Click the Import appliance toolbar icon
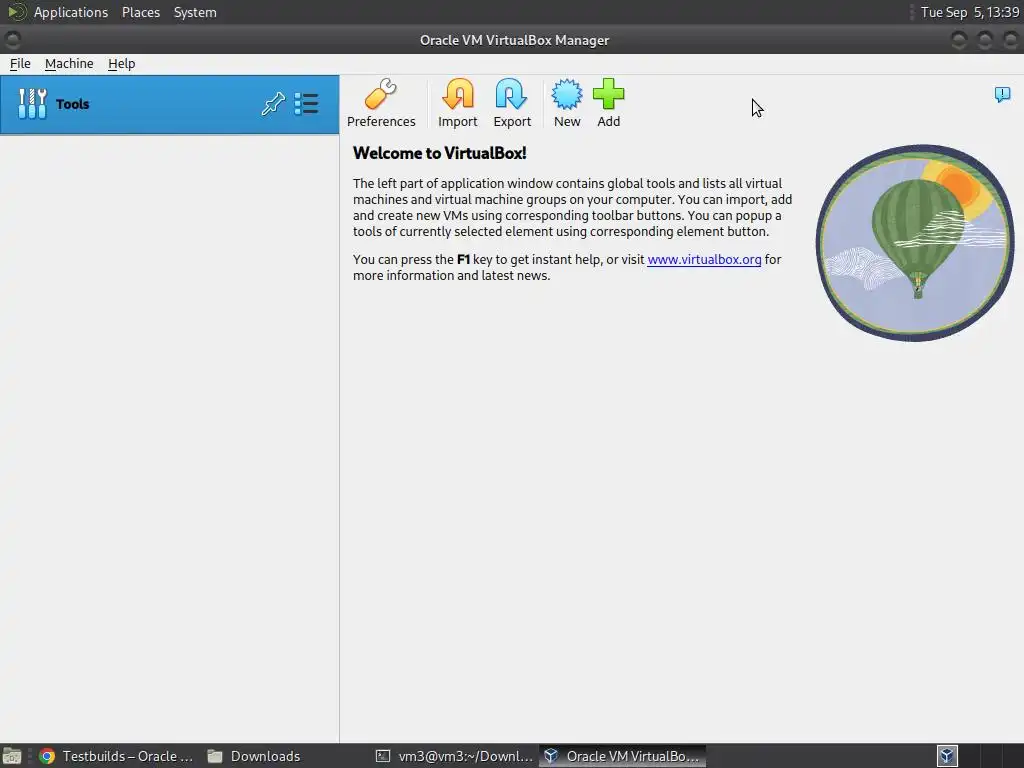This screenshot has width=1024, height=768. (x=457, y=103)
